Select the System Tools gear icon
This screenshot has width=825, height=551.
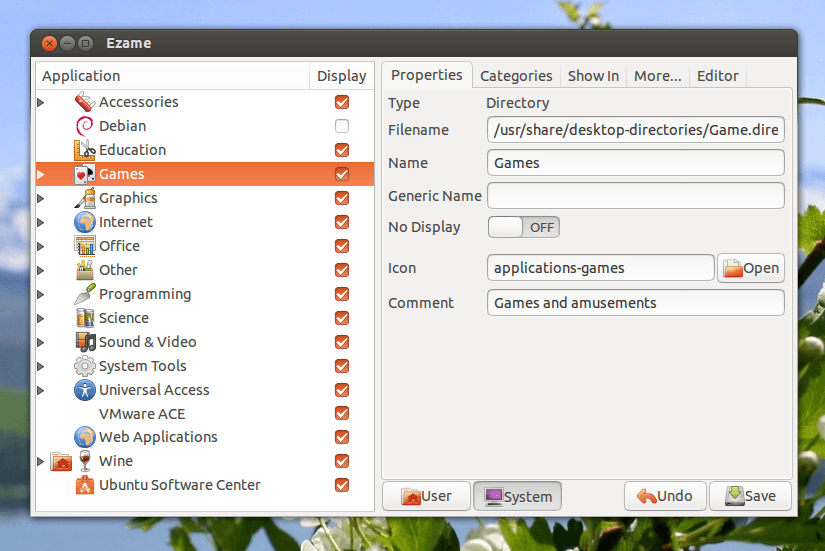[x=84, y=366]
